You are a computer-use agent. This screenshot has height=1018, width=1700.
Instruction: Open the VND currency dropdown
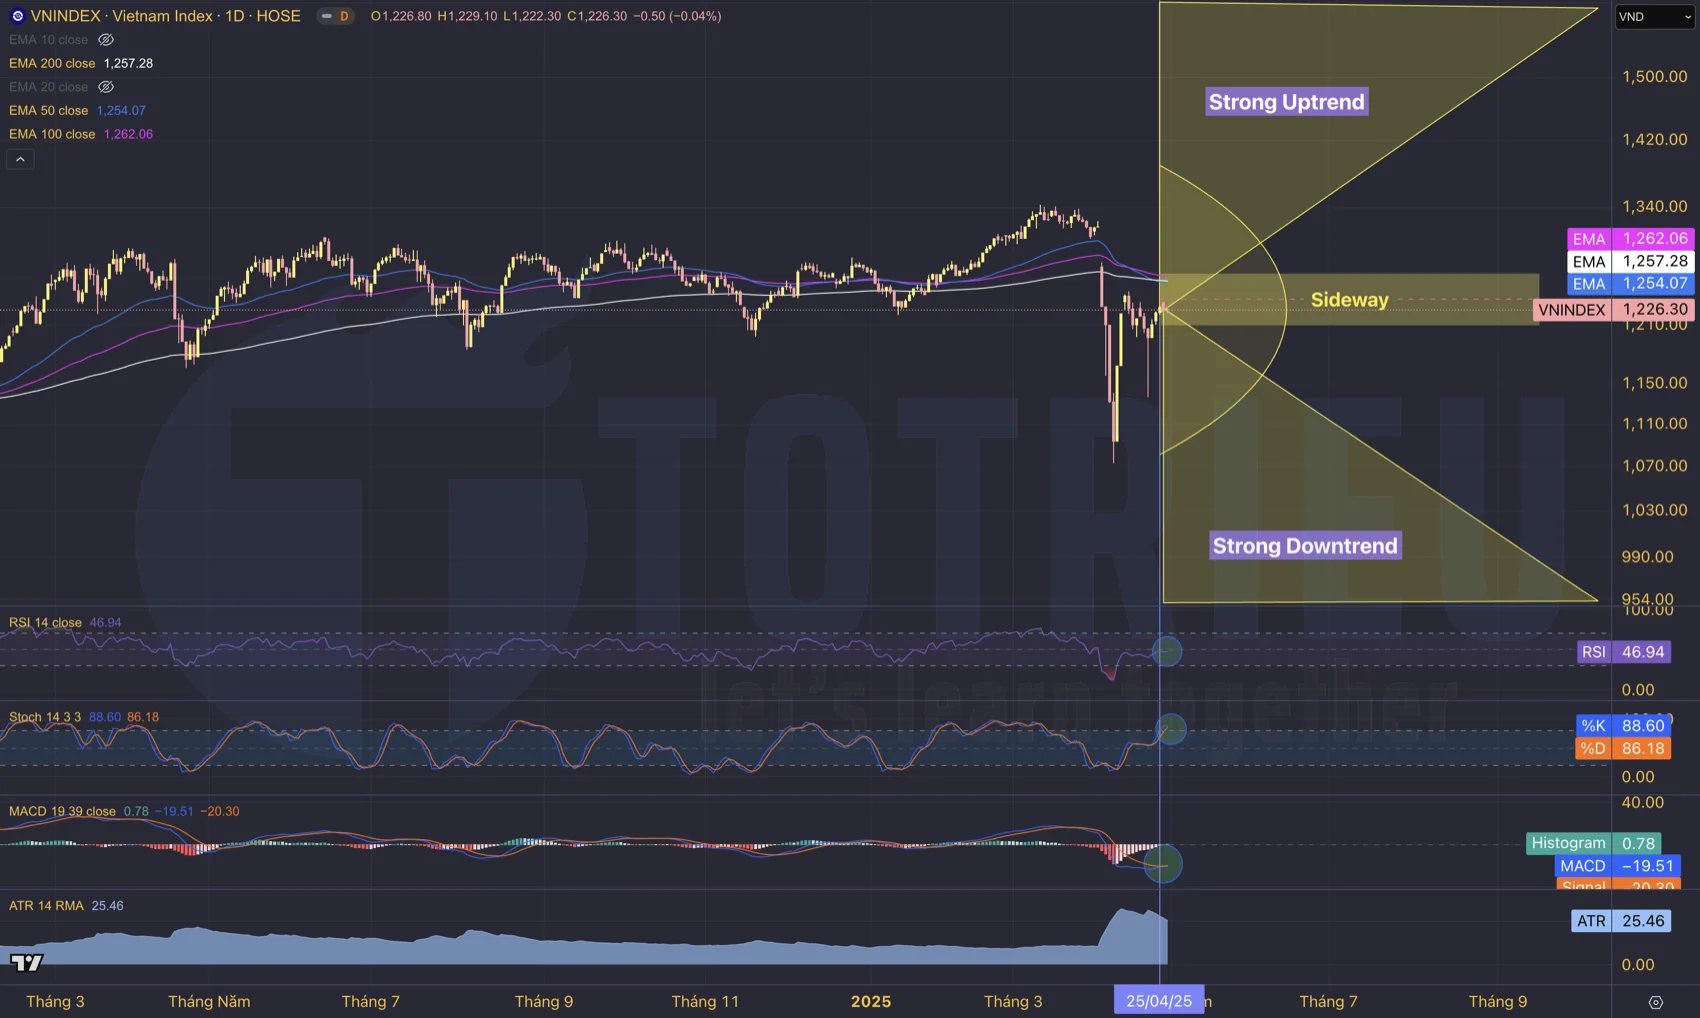point(1653,17)
